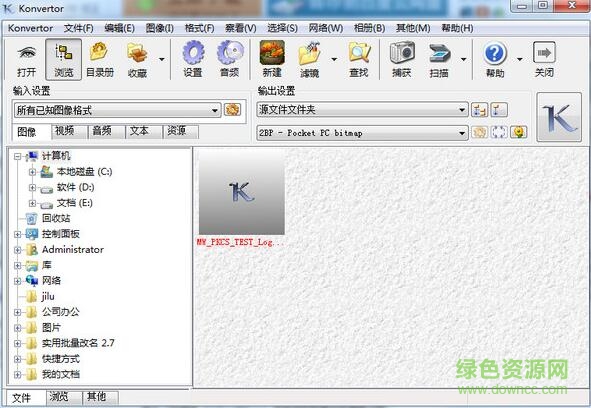Screen dimensions: 591x408
Task: Select the jilu folder
Action: click(48, 296)
